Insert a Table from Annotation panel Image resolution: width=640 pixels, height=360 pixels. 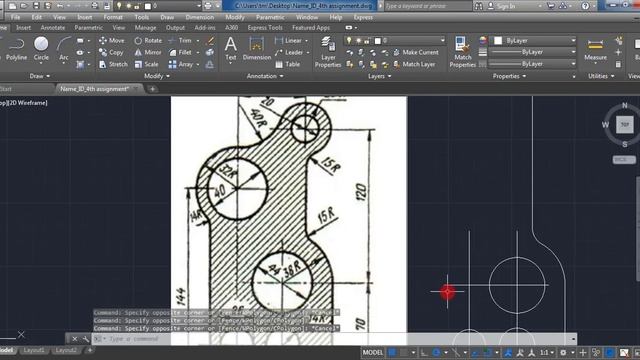287,64
